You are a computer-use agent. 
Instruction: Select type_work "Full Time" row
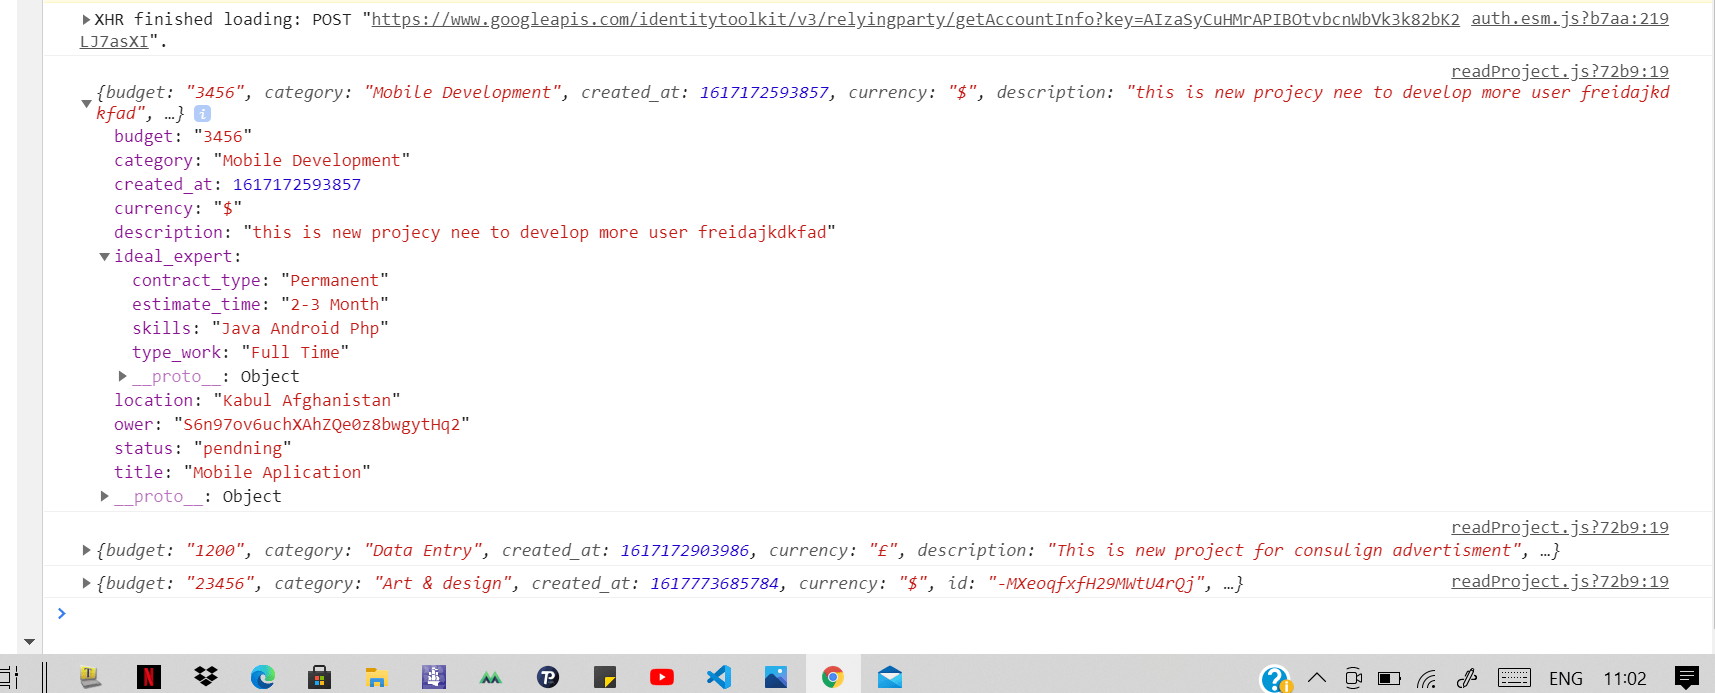coord(241,352)
